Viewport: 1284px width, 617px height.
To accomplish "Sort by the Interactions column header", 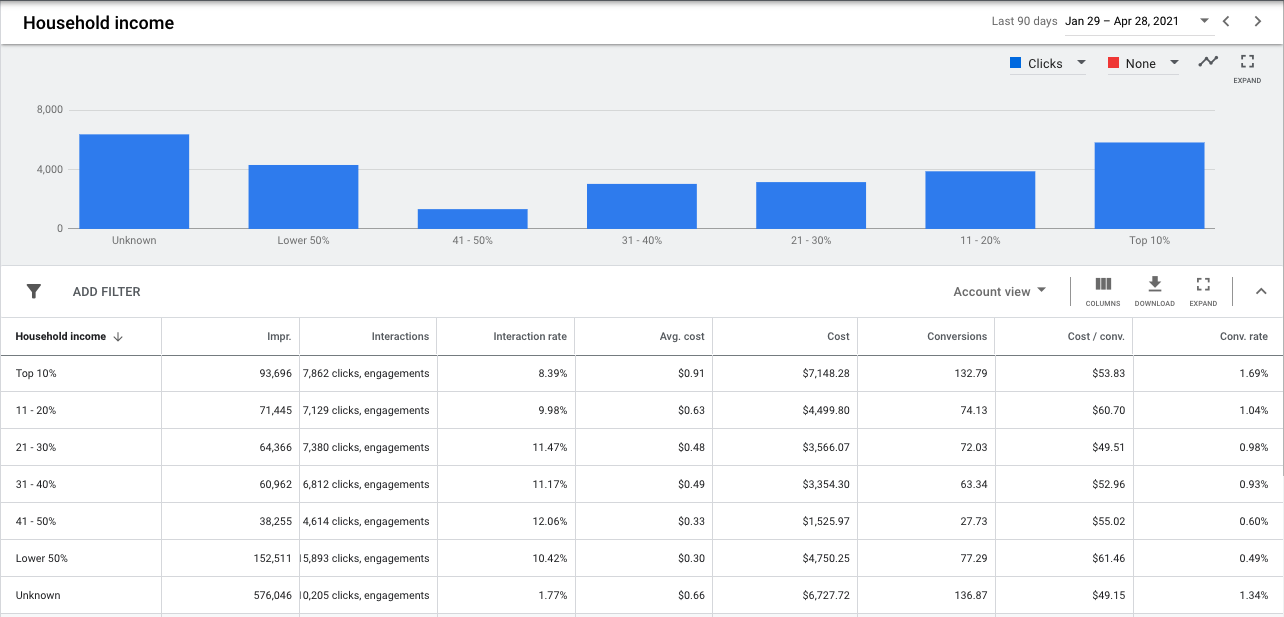I will pyautogui.click(x=400, y=336).
